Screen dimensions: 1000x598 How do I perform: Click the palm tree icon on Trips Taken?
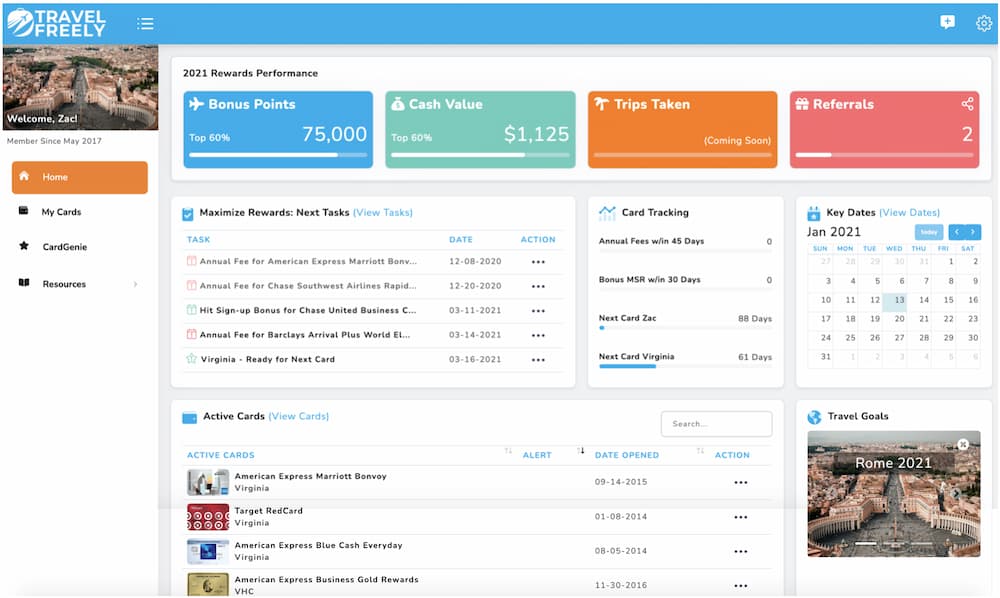point(601,103)
